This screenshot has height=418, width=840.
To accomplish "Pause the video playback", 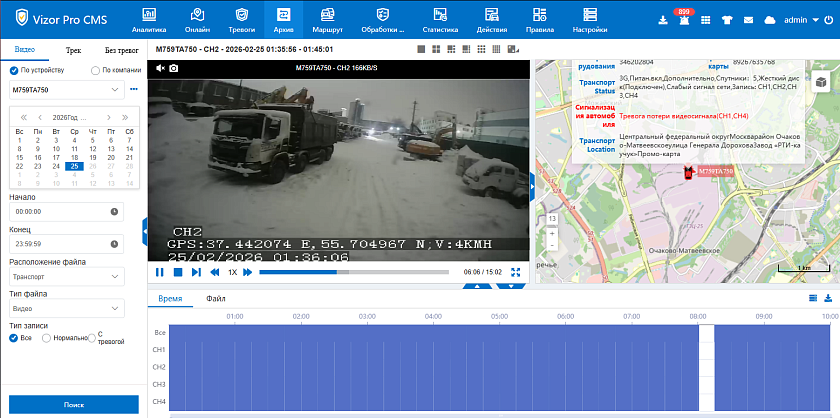I will [160, 272].
